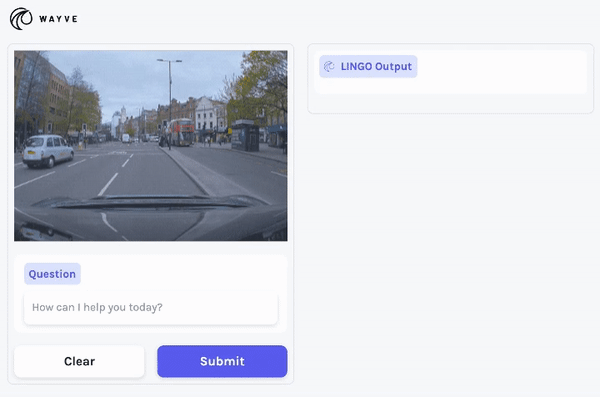Click the silver taxi in the driving image
600x397 pixels.
(x=48, y=151)
